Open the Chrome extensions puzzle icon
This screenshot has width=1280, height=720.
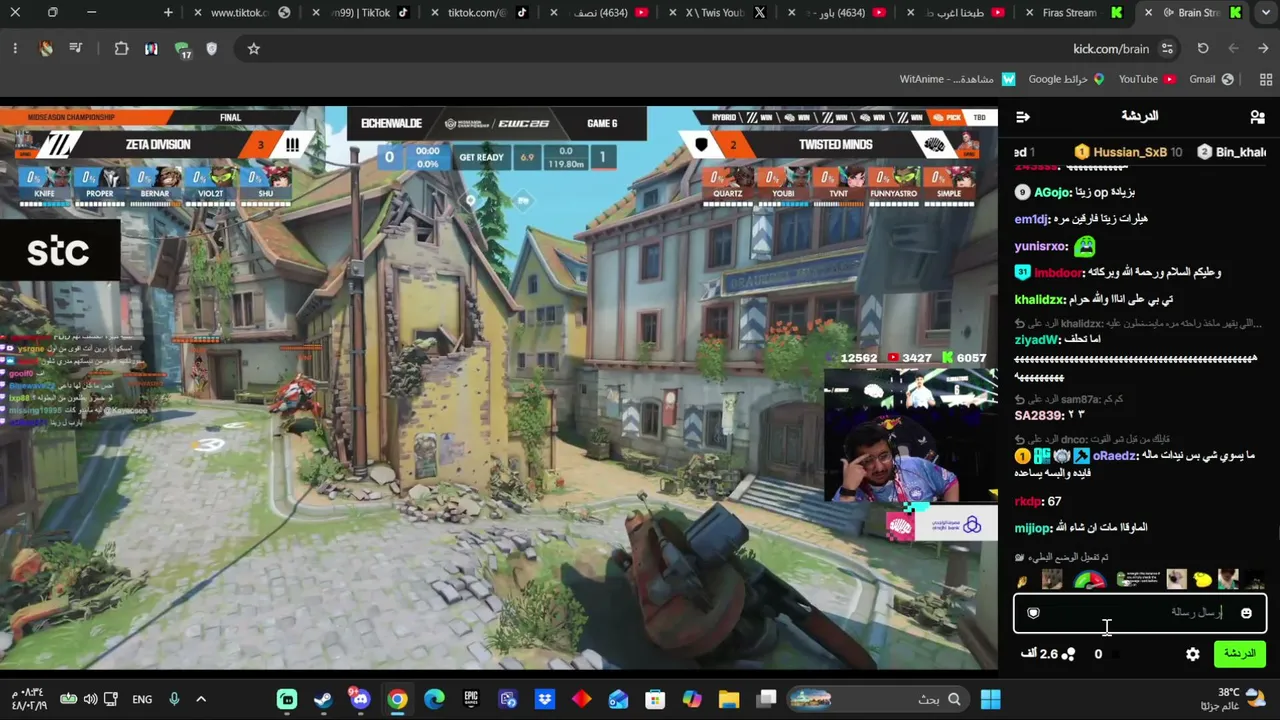pyautogui.click(x=122, y=48)
